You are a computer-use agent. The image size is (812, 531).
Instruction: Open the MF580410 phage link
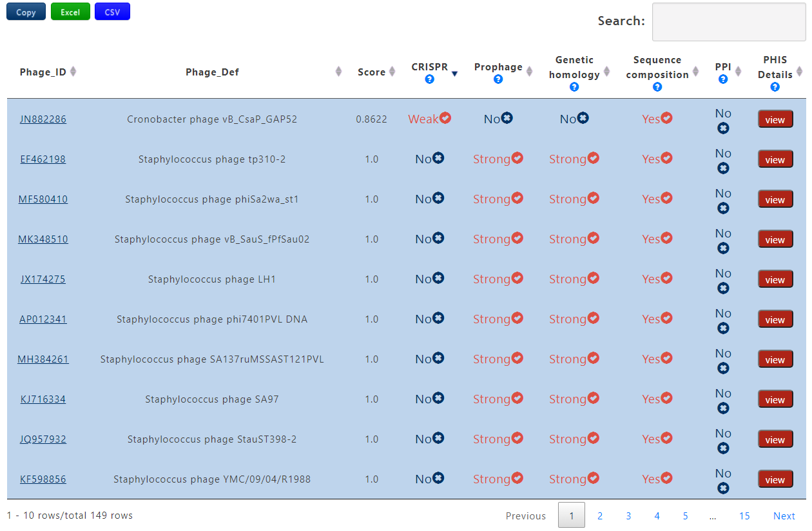(x=43, y=199)
